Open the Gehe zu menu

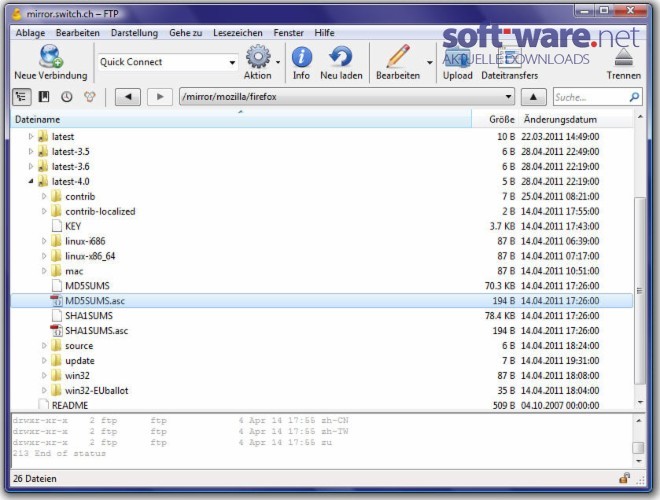click(x=186, y=33)
